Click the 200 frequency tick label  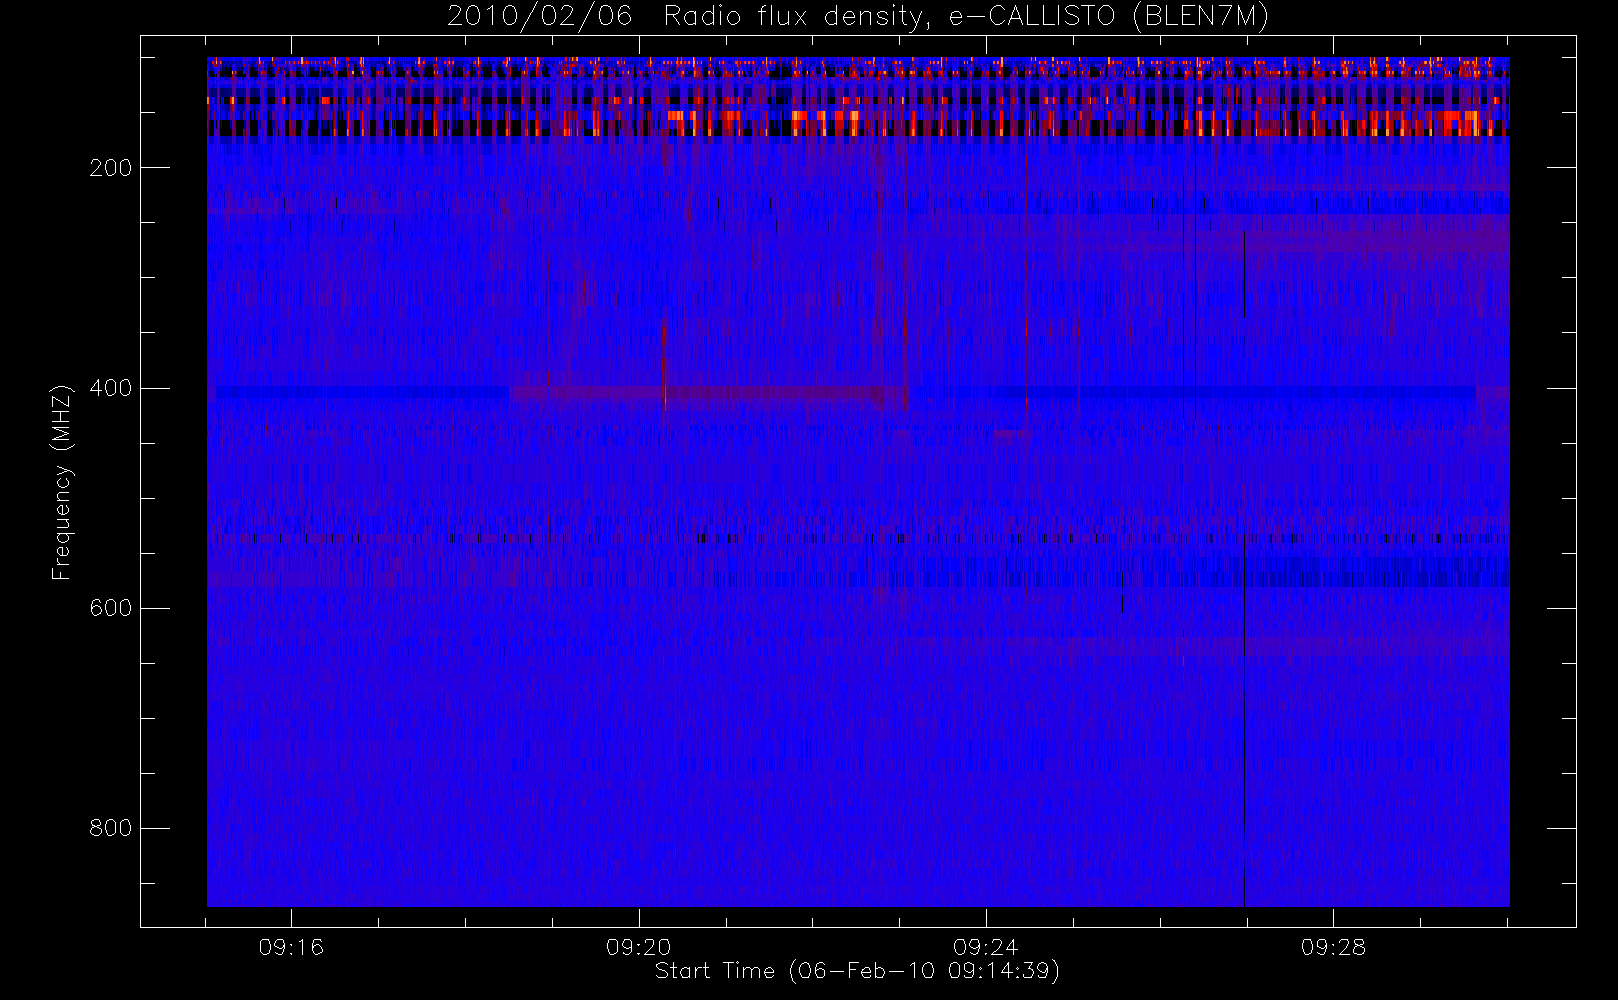111,168
